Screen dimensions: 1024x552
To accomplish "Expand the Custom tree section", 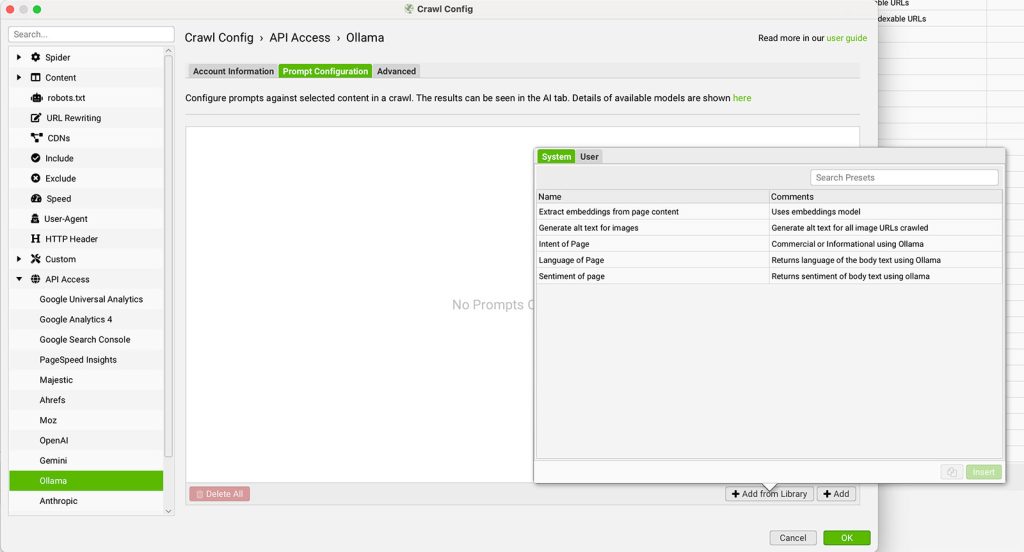I will coord(19,259).
